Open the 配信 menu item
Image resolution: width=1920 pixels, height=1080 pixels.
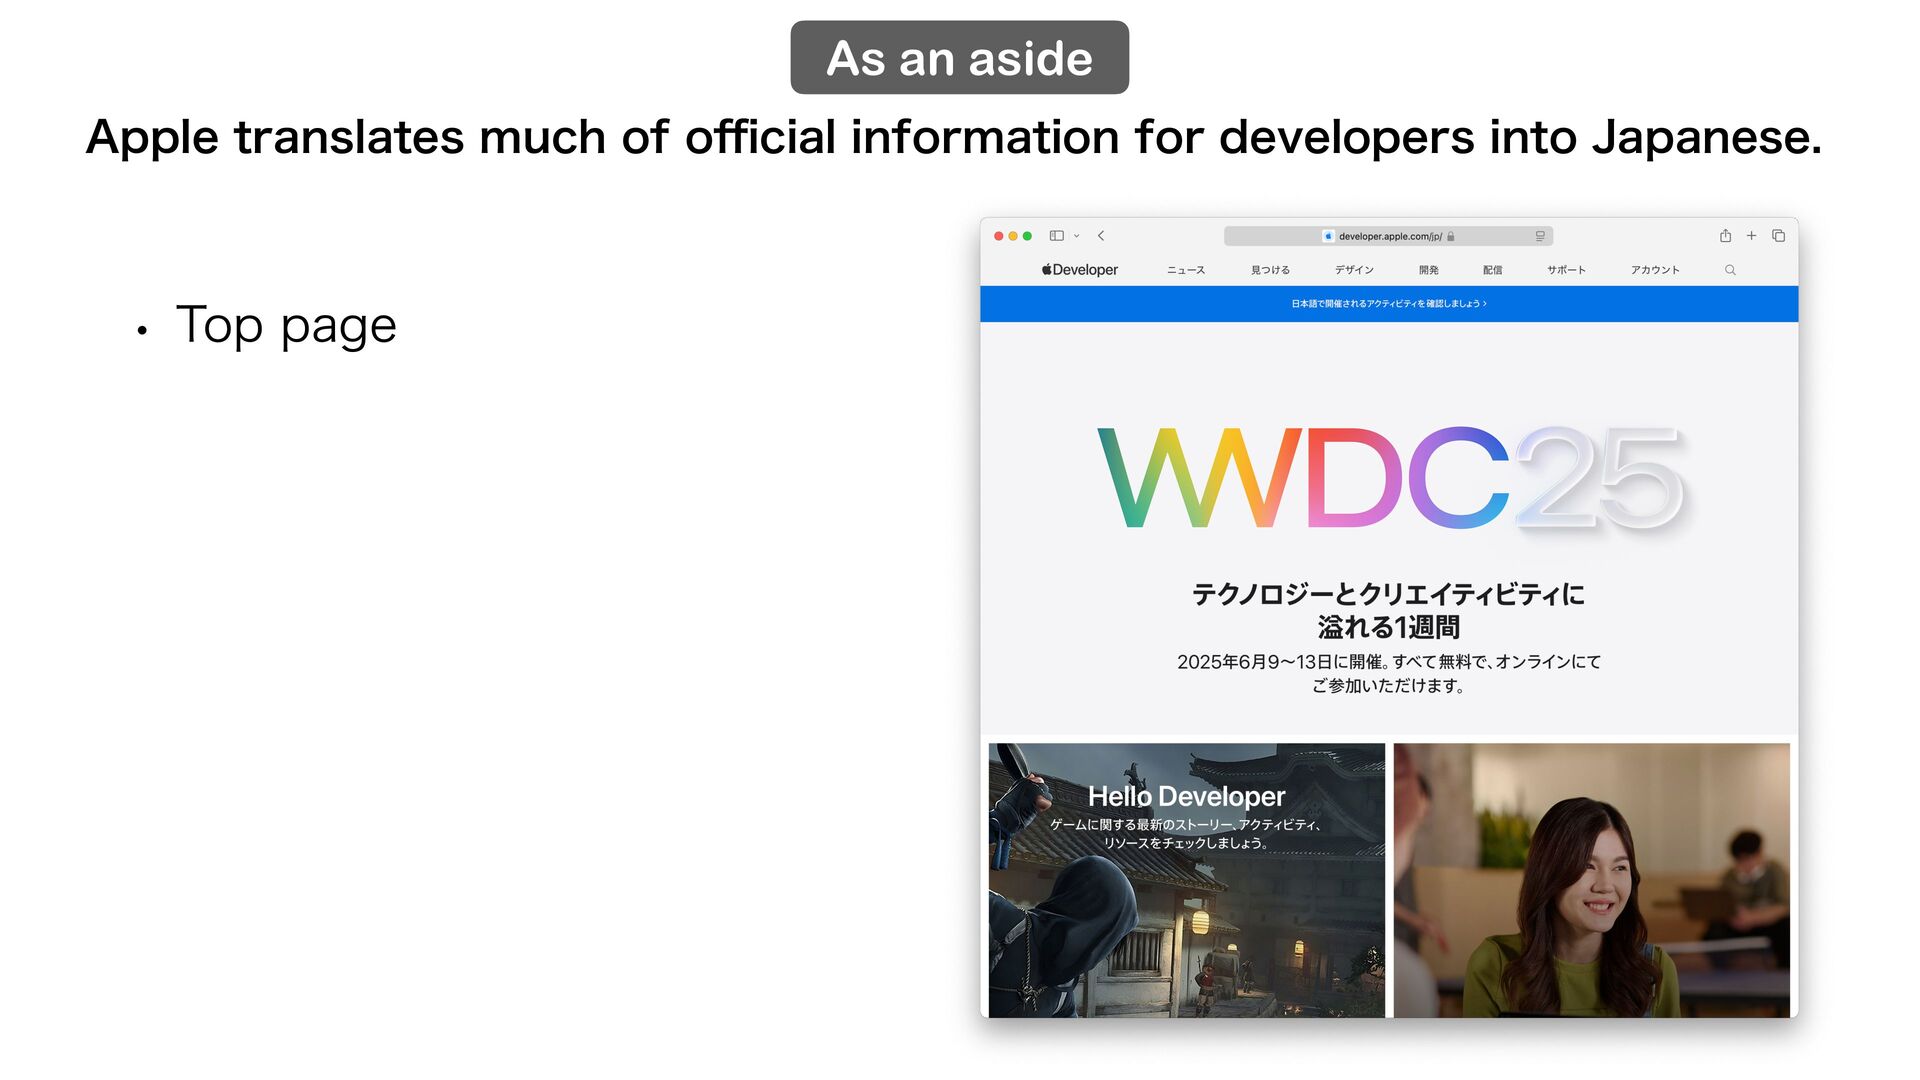click(1493, 270)
